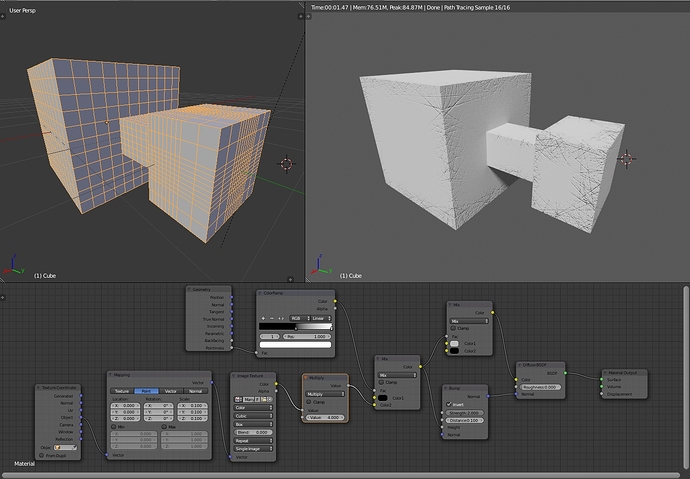Enable Clamp in the Multiply node

[x=308, y=402]
